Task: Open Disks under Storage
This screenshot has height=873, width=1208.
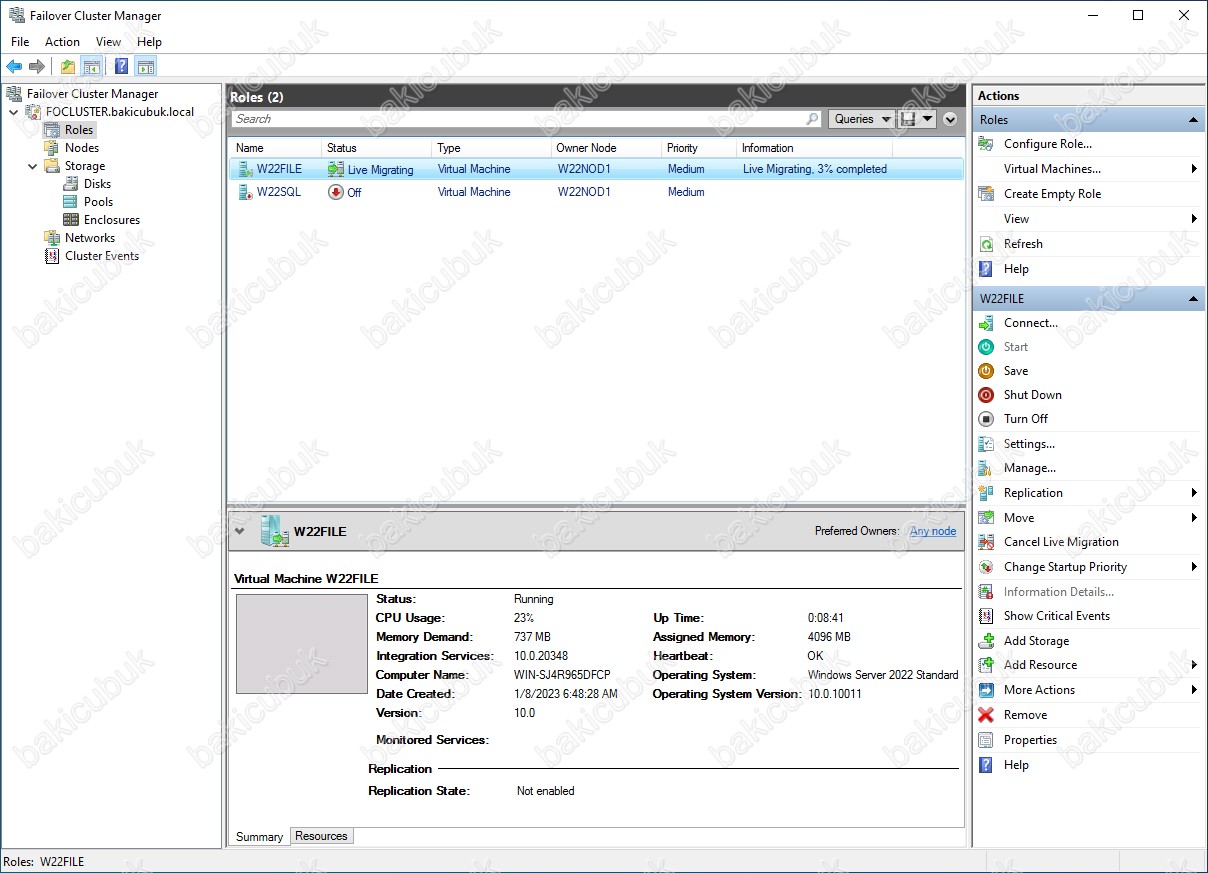Action: tap(98, 184)
